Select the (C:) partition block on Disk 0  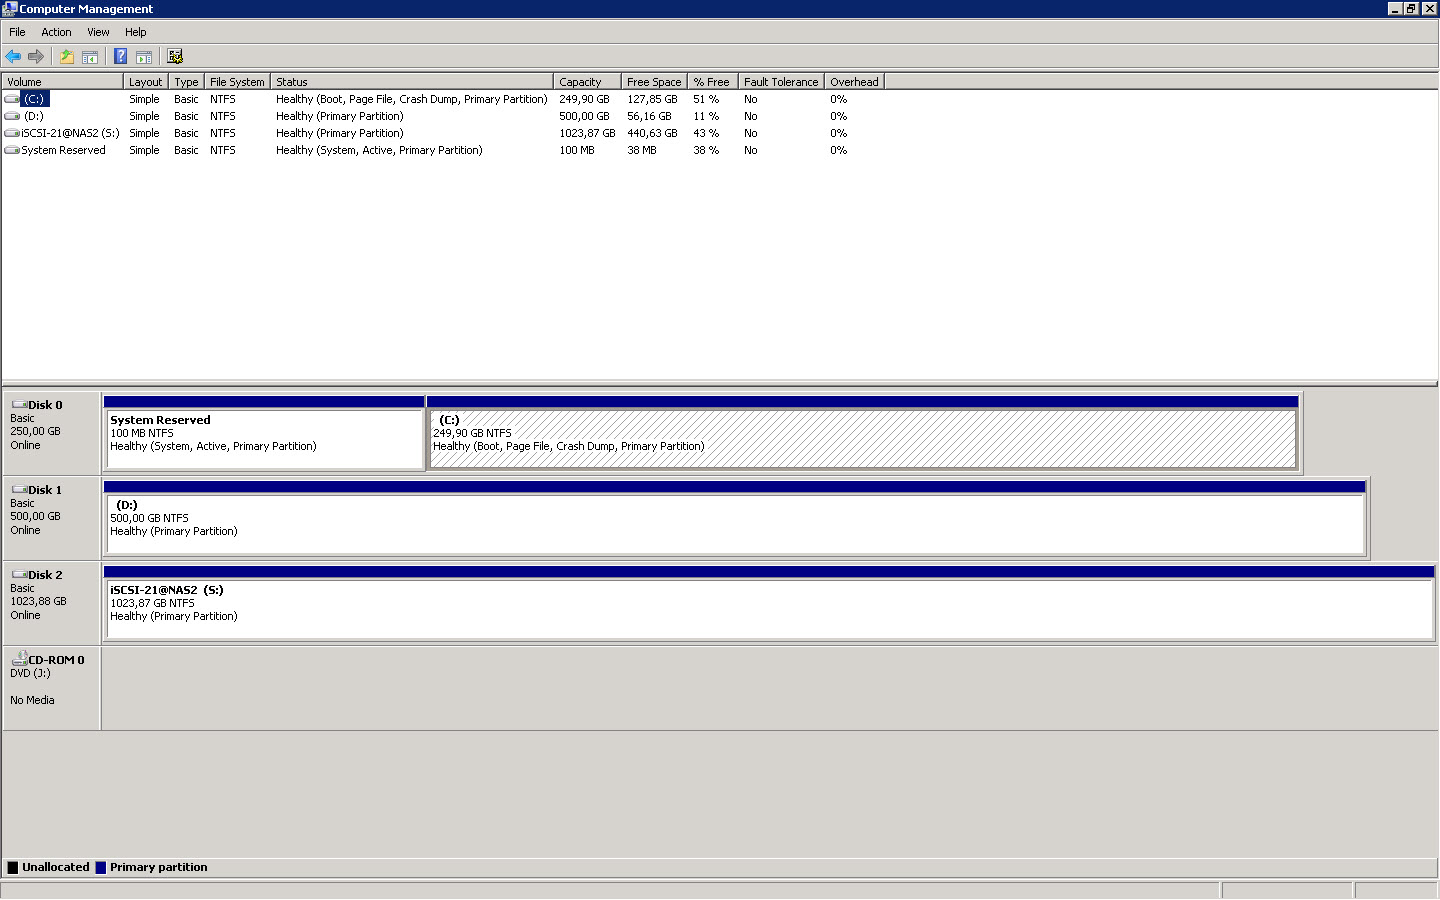(863, 433)
